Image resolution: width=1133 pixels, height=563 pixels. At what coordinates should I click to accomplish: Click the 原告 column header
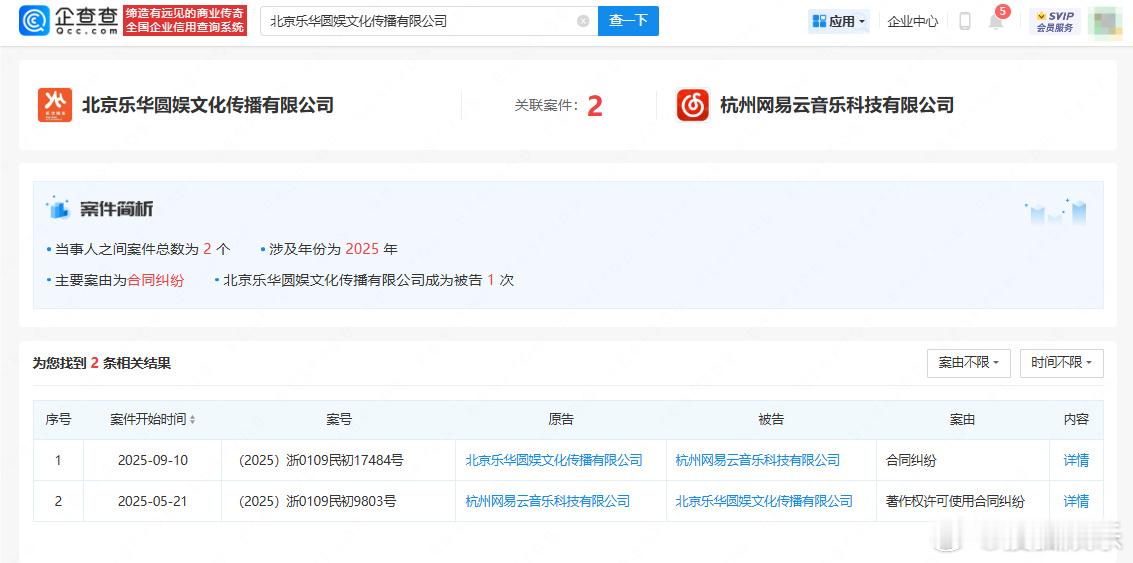[x=561, y=419]
